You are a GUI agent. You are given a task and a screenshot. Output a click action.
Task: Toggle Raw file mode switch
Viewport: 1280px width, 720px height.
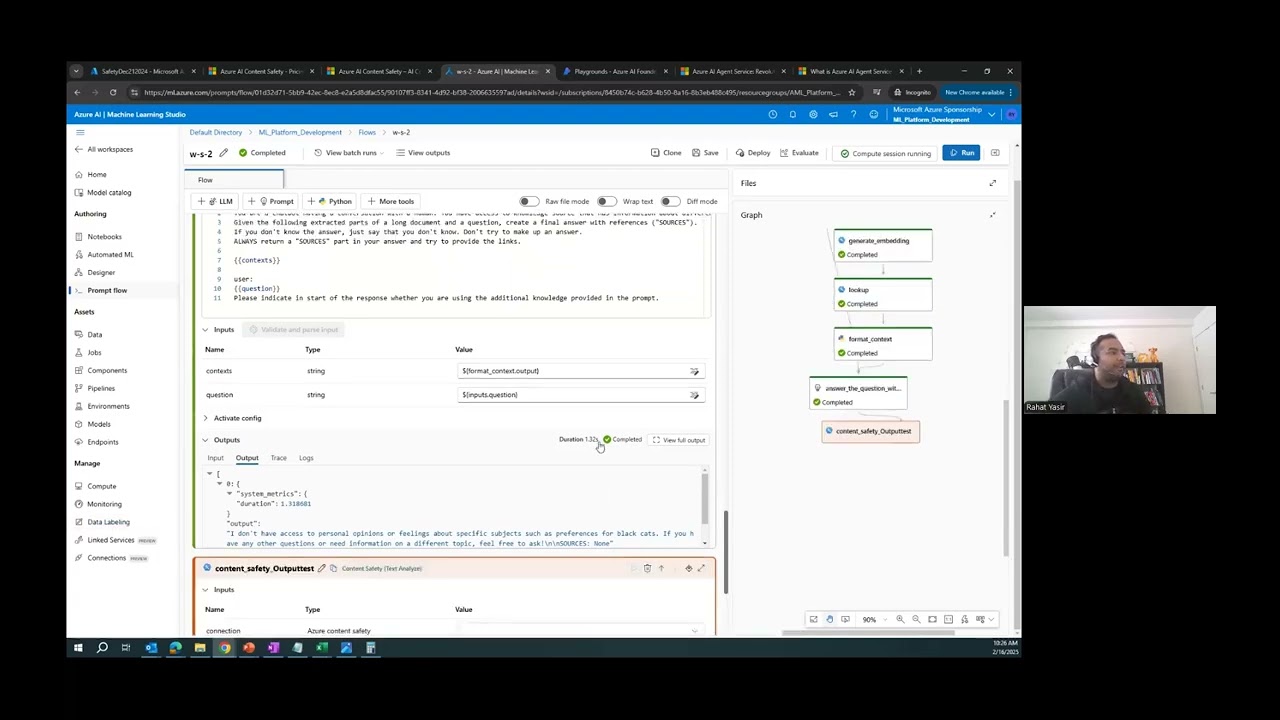click(529, 201)
